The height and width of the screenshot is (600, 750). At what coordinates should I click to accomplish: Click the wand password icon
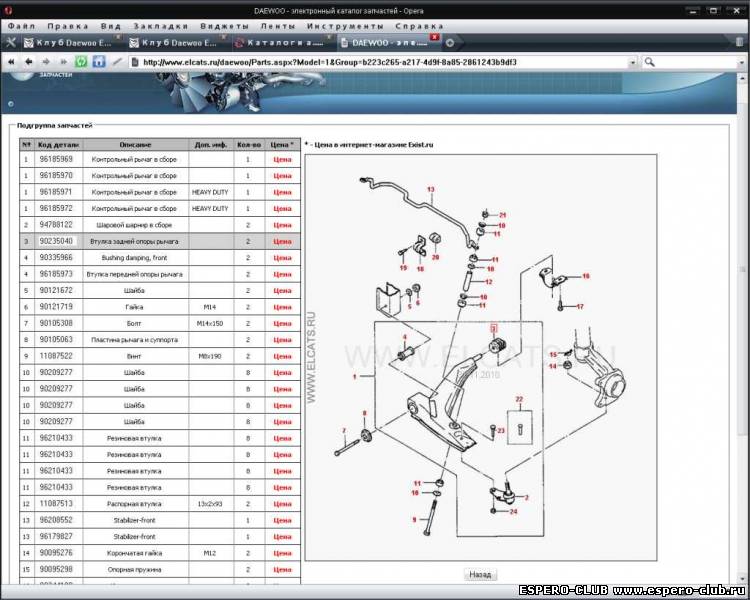(x=117, y=62)
